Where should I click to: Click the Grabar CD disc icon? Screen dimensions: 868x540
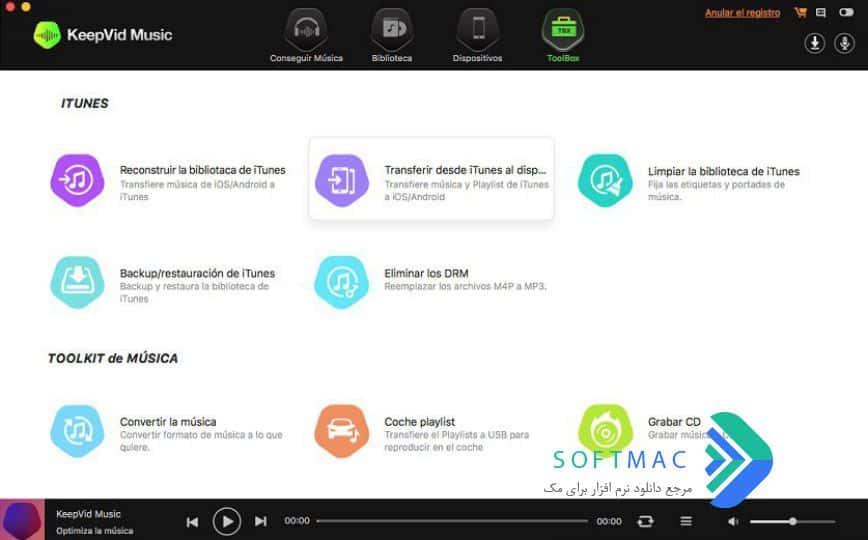coord(606,431)
